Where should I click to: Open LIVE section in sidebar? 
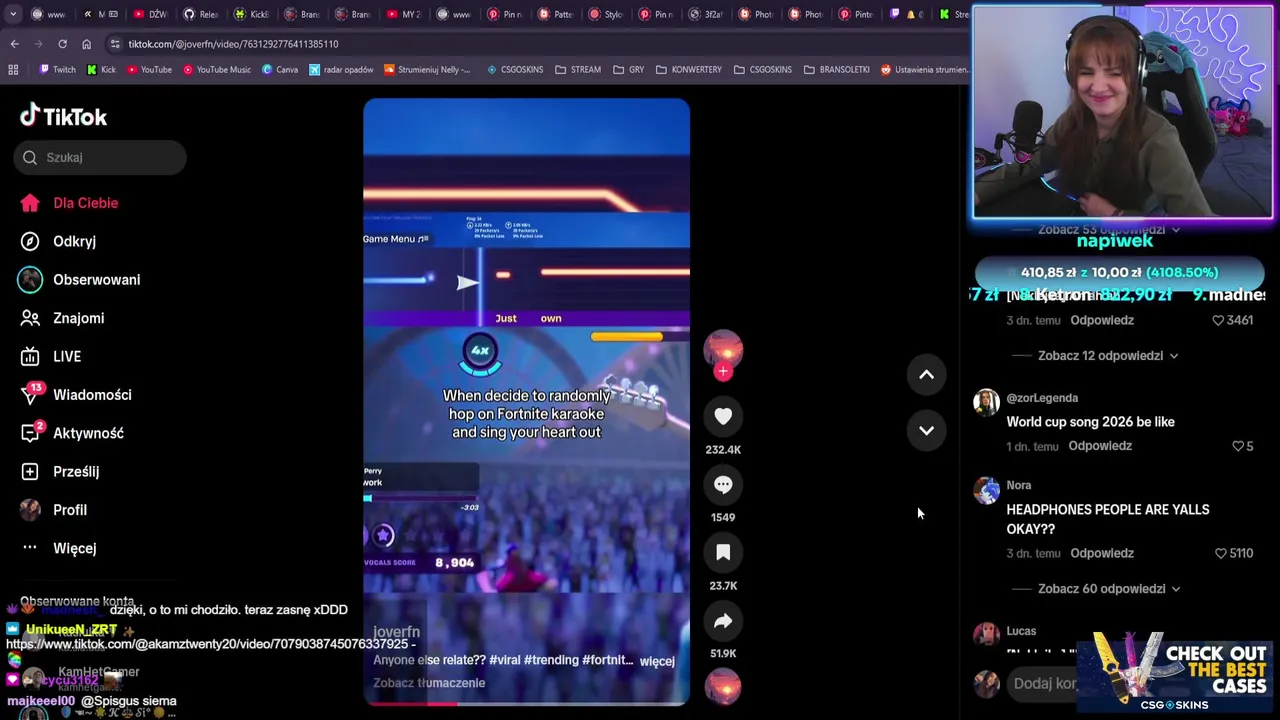52,356
